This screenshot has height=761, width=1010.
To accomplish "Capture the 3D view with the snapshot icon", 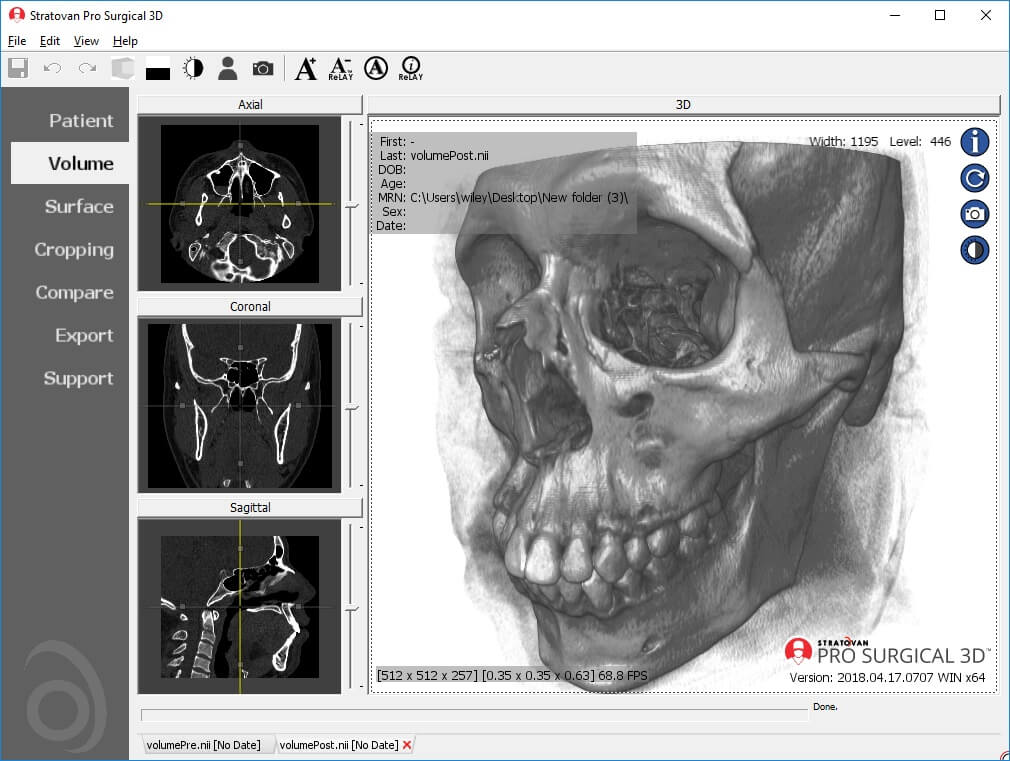I will point(974,214).
